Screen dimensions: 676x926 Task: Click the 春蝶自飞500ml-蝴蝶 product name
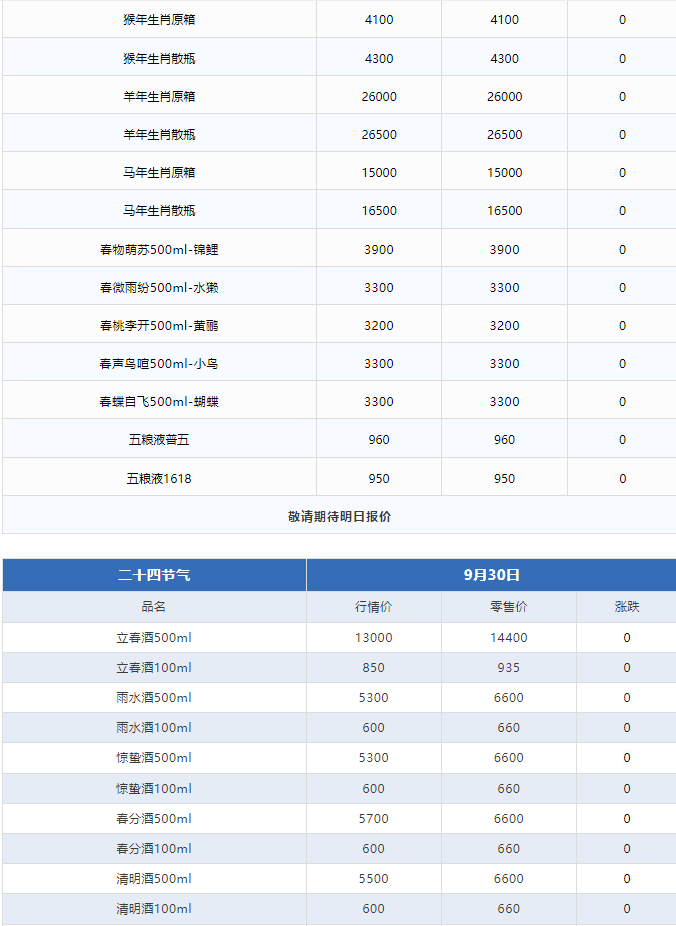coord(159,402)
